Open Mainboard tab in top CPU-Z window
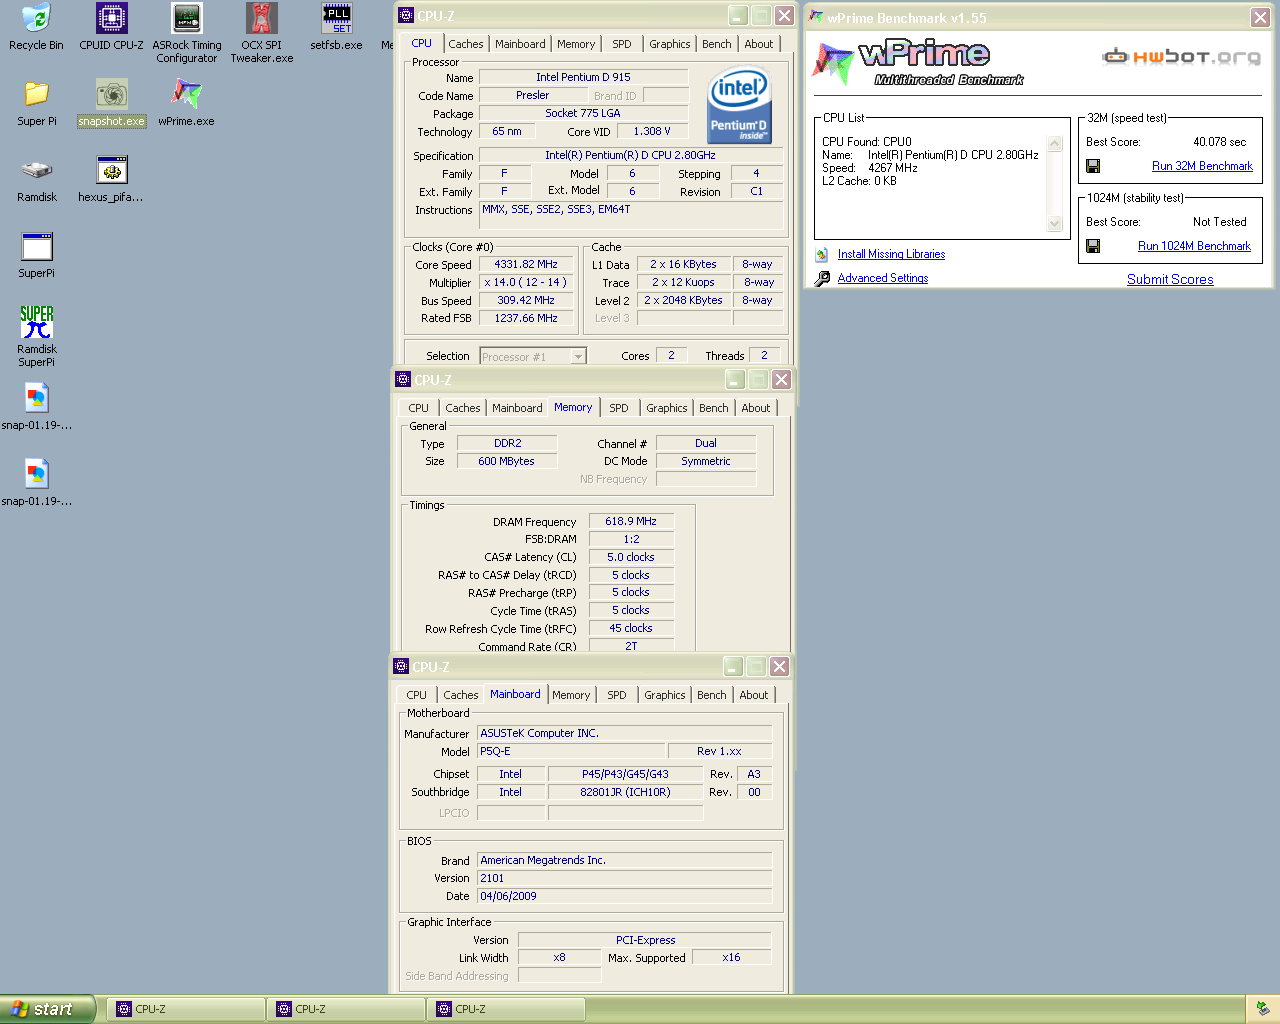Image resolution: width=1280 pixels, height=1024 pixels. (520, 44)
